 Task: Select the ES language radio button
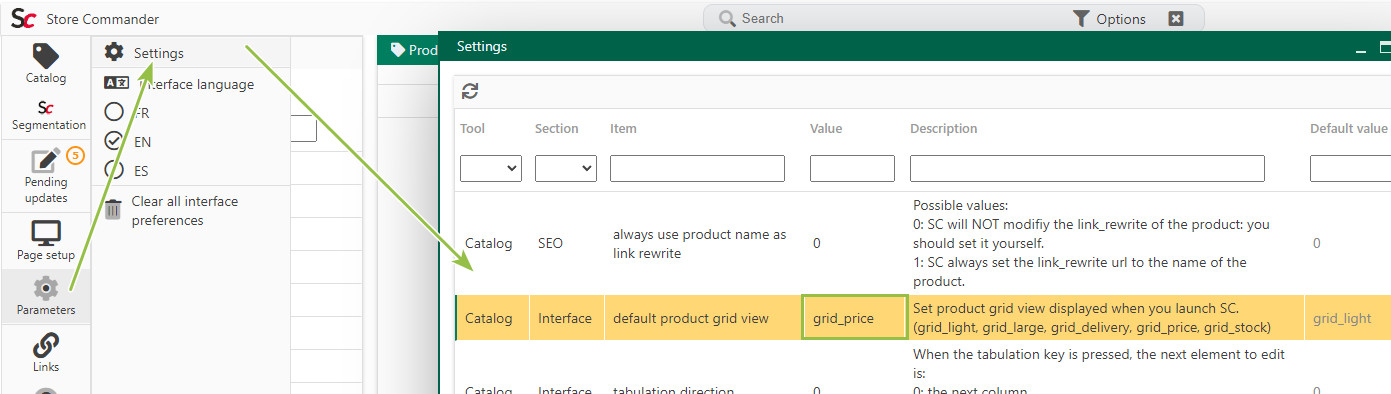pyautogui.click(x=114, y=170)
